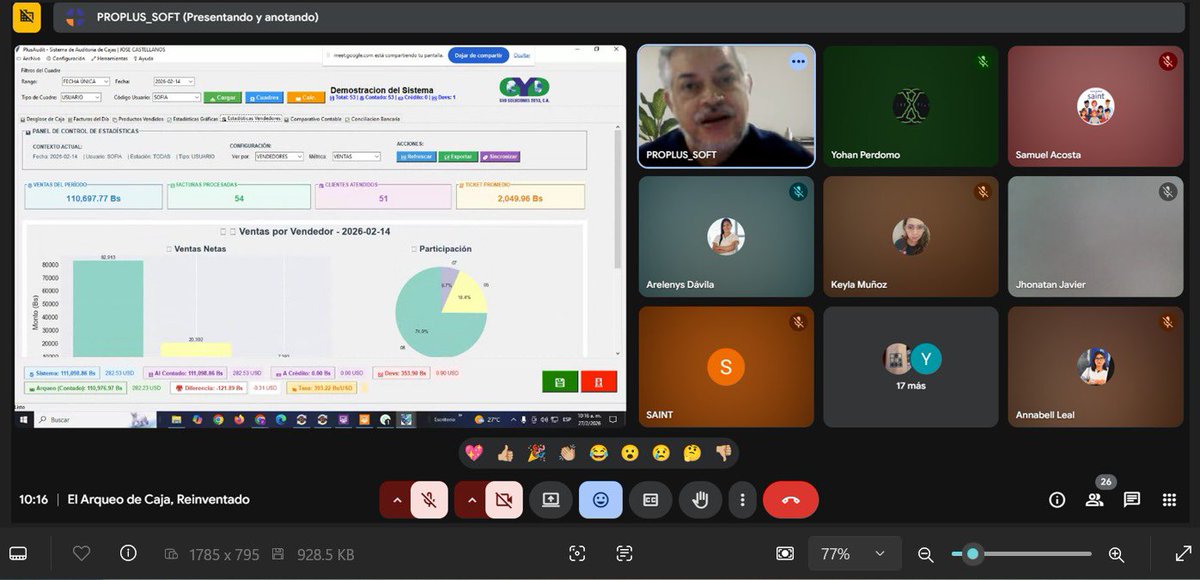Screen dimensions: 1200x580
Task: Send the sparkling heart reaction
Action: (x=474, y=453)
